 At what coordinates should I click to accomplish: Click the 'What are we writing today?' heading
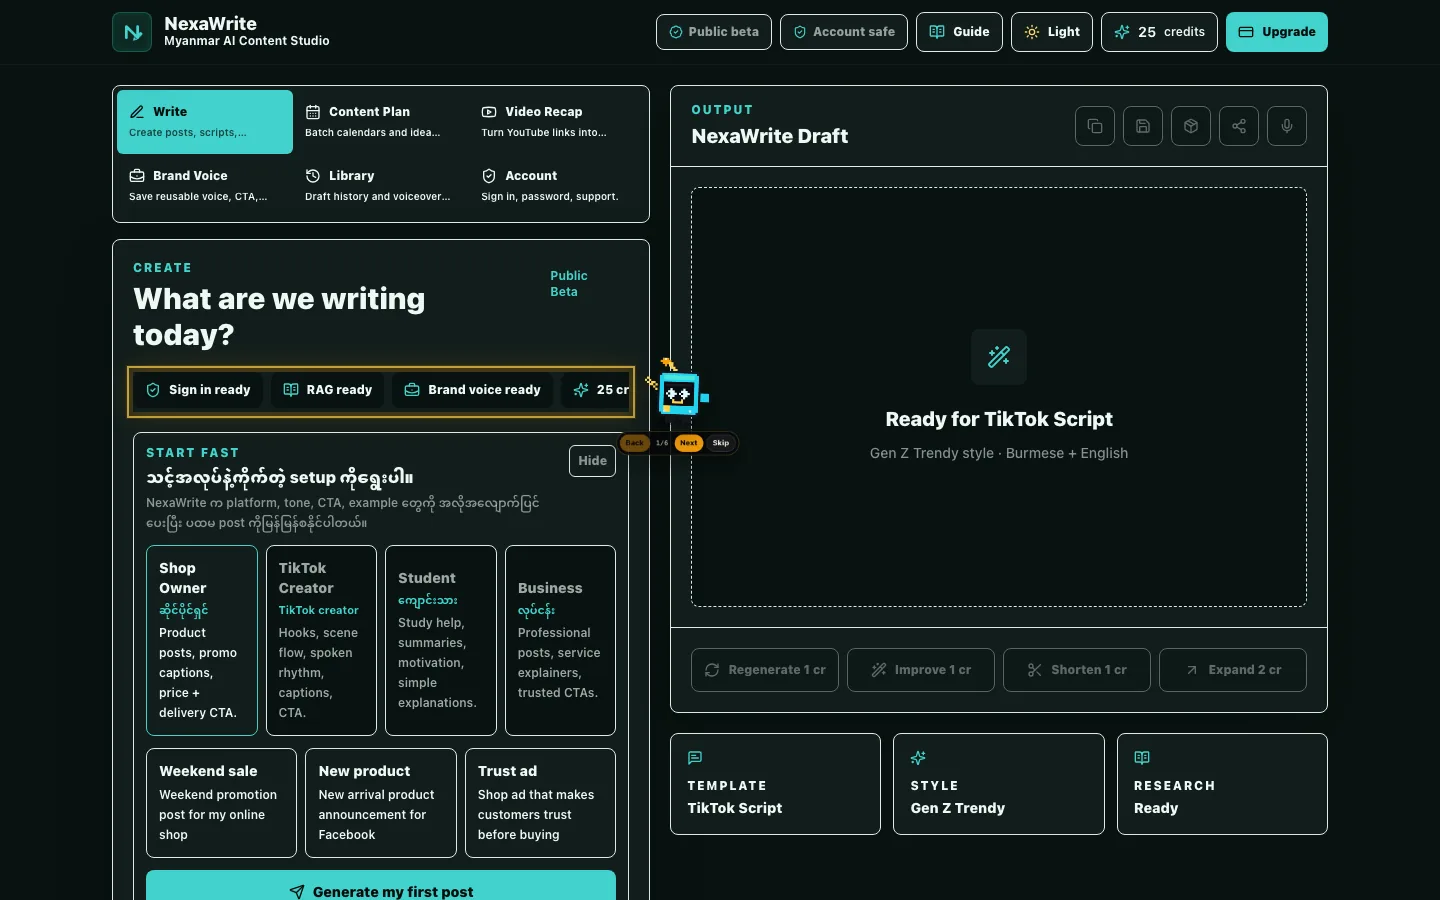pos(279,317)
